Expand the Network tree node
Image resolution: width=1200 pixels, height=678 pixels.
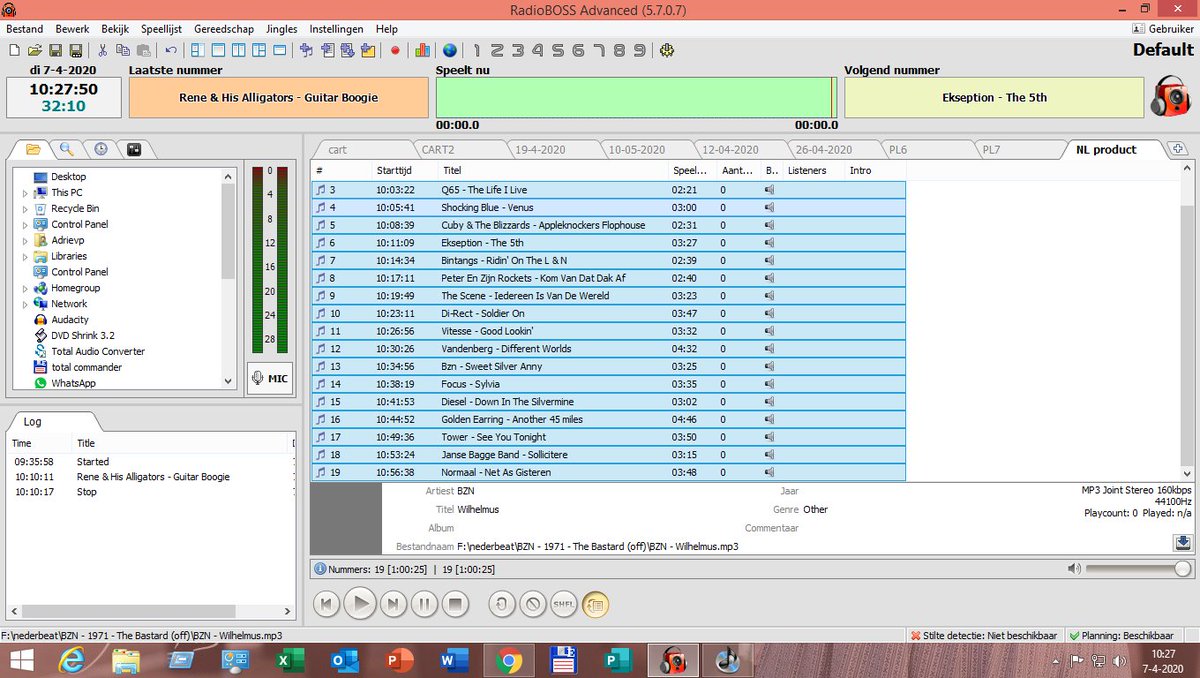(25, 304)
